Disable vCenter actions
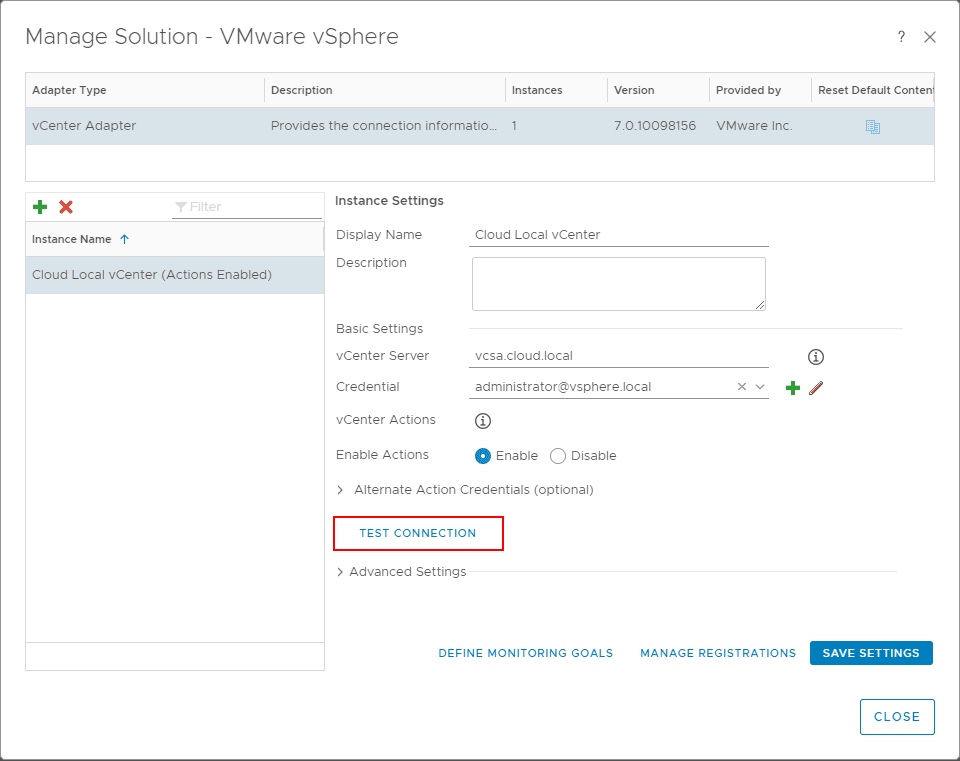 [x=557, y=455]
